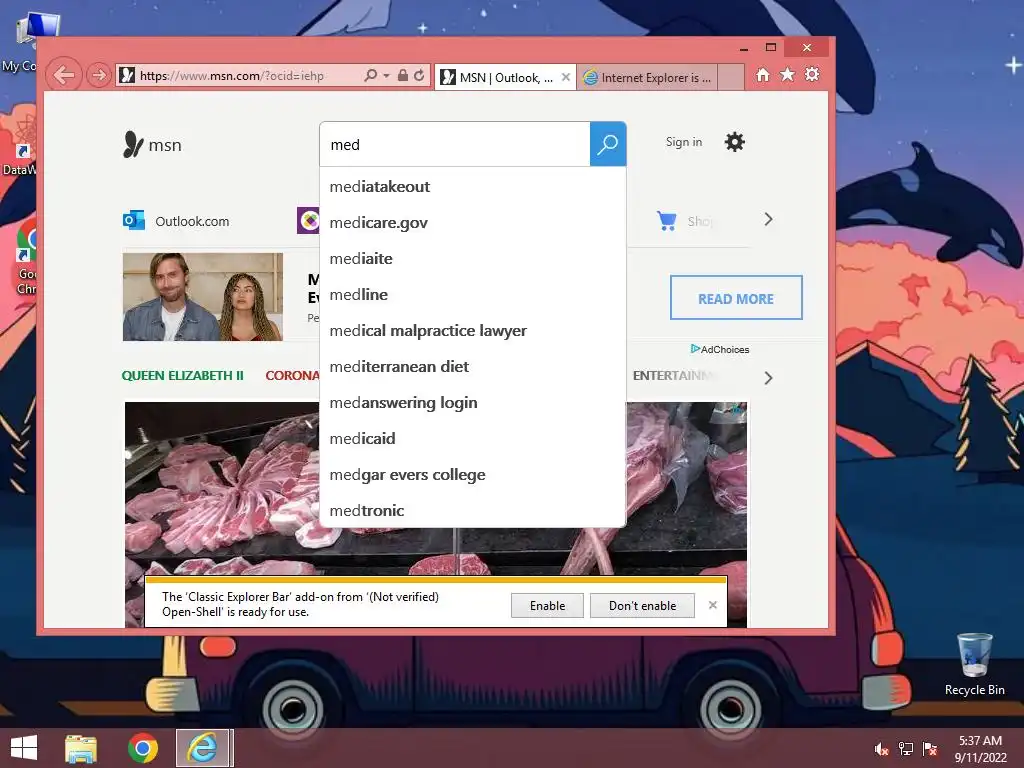Choose the 'medicare.gov' suggestion
The height and width of the screenshot is (768, 1024).
472,223
